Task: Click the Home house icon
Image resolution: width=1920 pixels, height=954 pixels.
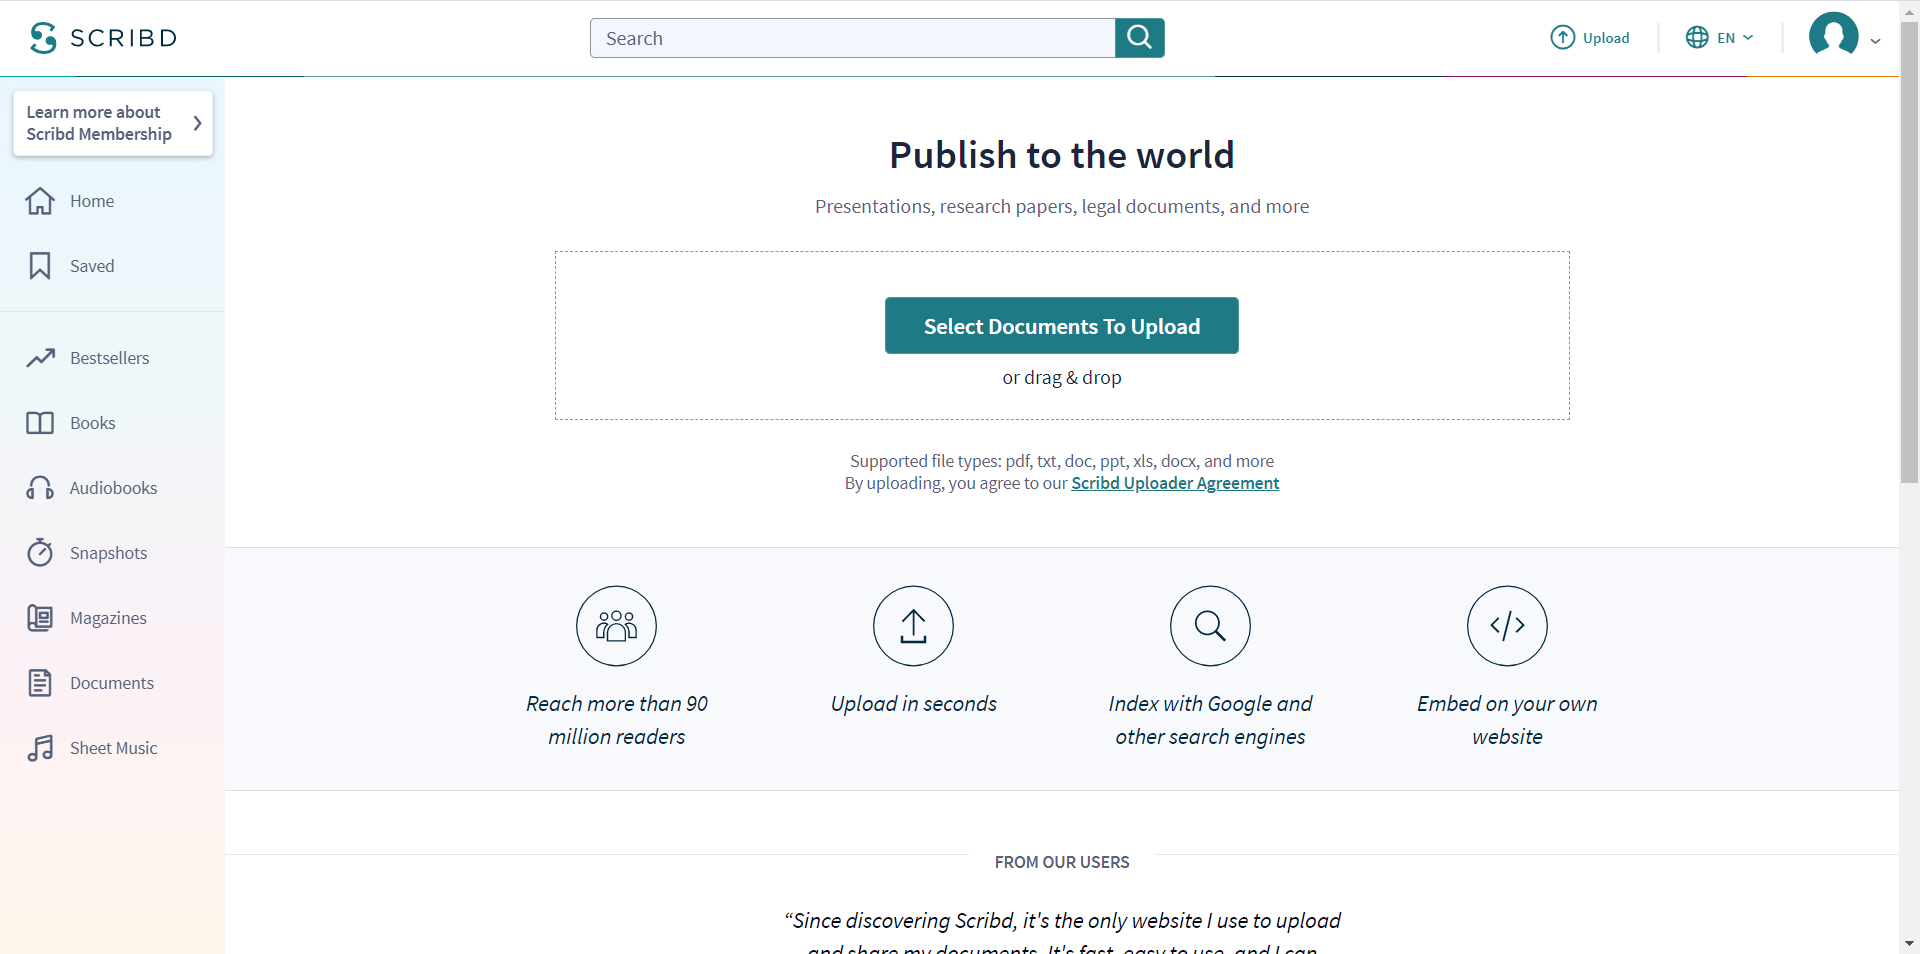Action: (40, 201)
